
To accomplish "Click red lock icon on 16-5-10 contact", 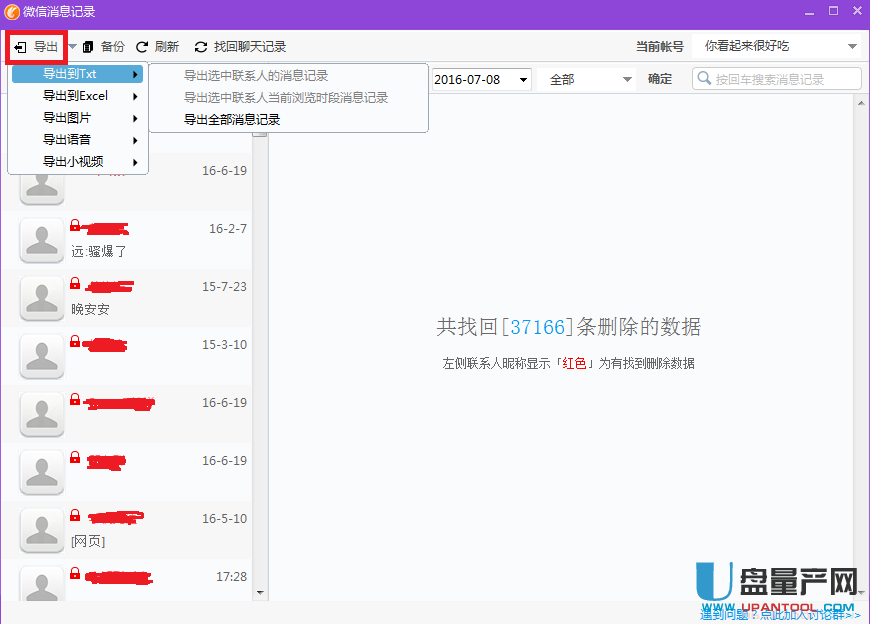I will 75,516.
